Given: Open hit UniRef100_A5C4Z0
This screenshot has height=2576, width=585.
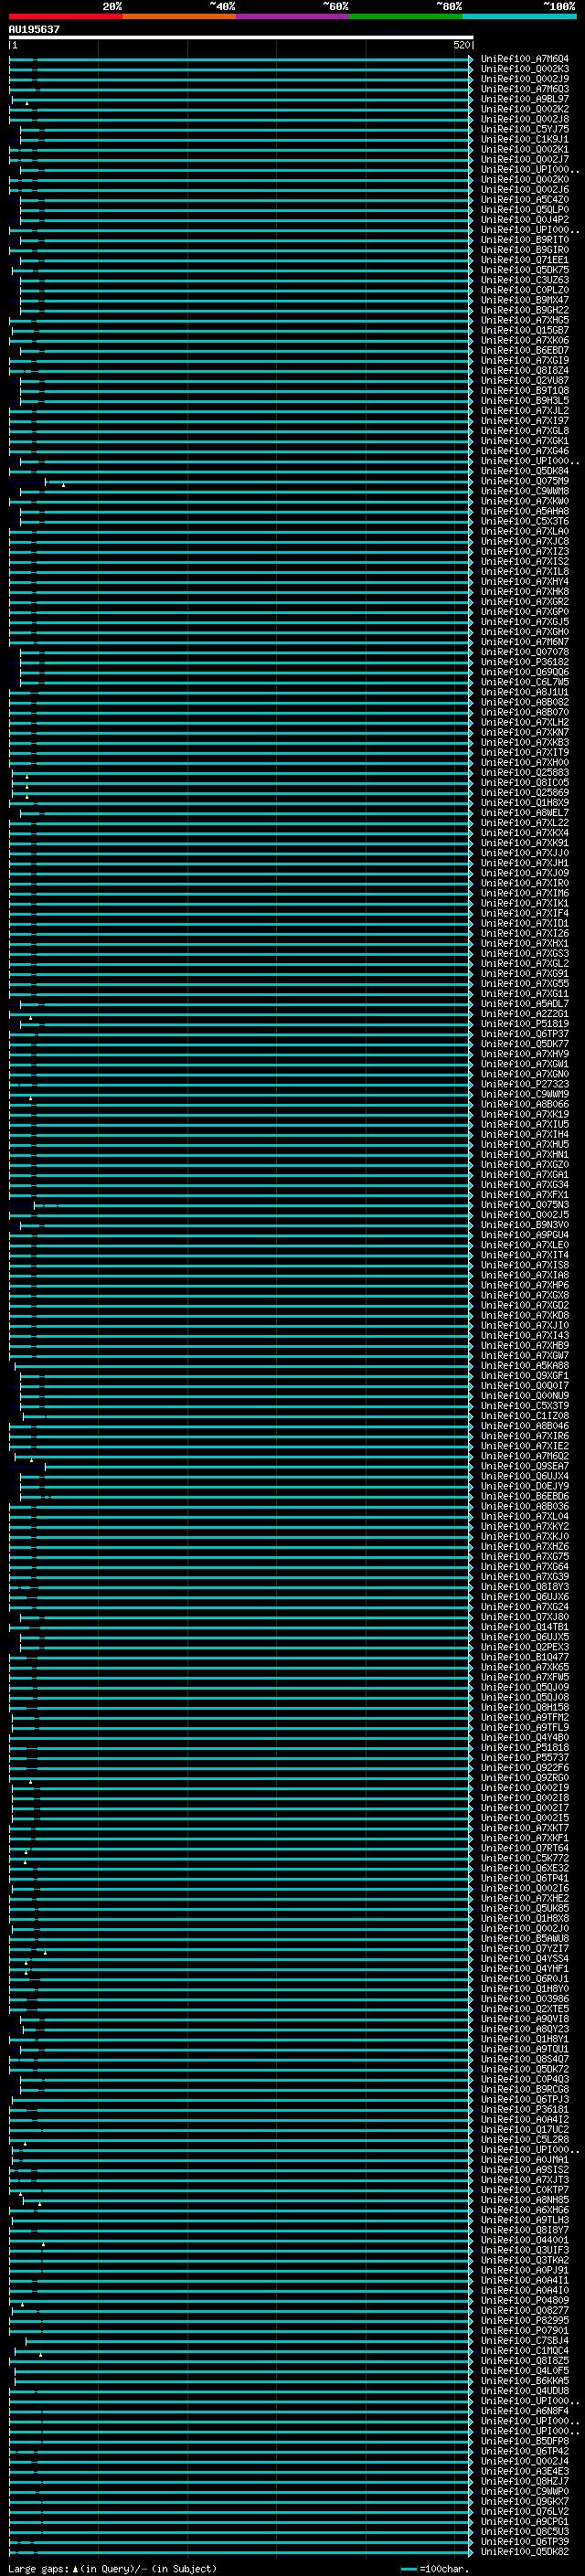Looking at the screenshot, I should (x=525, y=200).
